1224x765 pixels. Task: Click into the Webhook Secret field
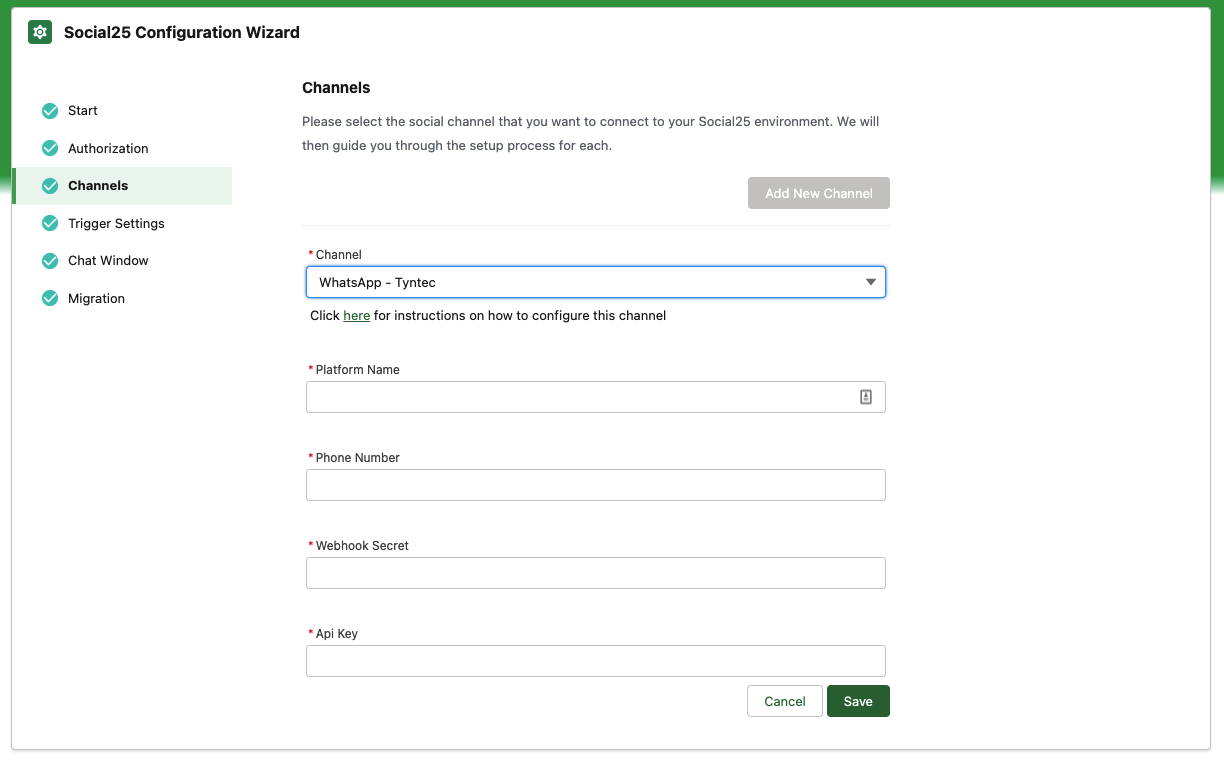click(595, 573)
